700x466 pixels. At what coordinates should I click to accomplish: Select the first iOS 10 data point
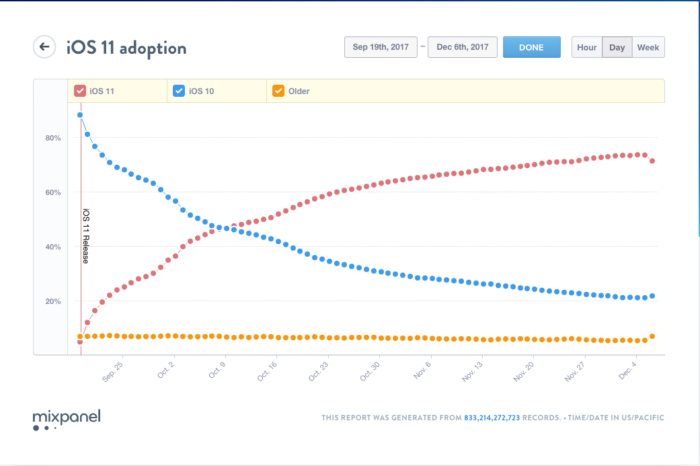click(80, 115)
